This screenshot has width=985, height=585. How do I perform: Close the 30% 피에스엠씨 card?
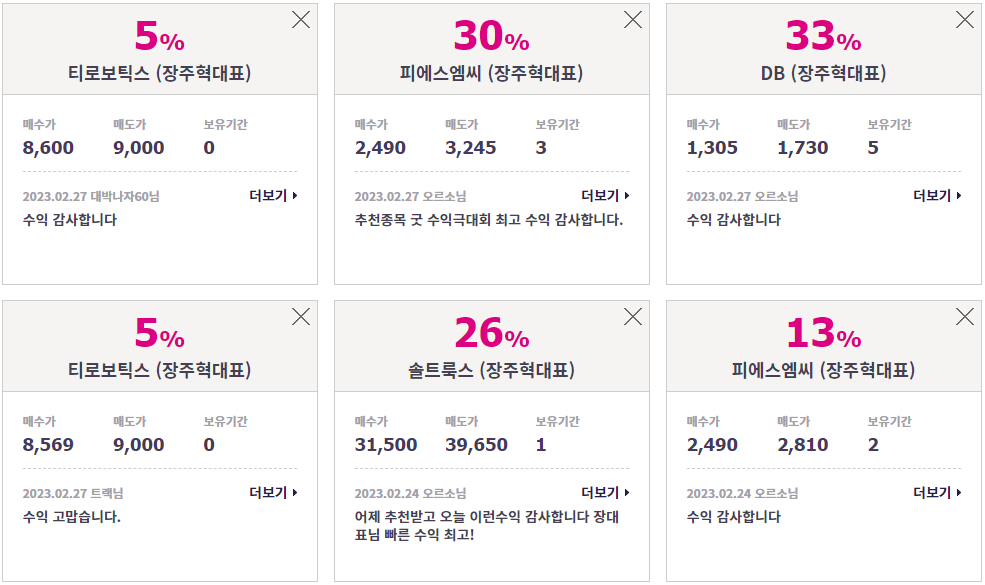[x=633, y=20]
